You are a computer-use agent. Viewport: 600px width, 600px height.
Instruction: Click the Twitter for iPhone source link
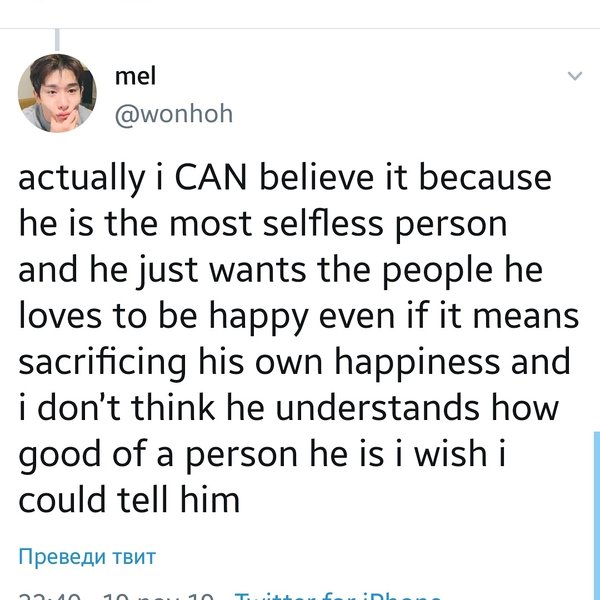[x=338, y=597]
